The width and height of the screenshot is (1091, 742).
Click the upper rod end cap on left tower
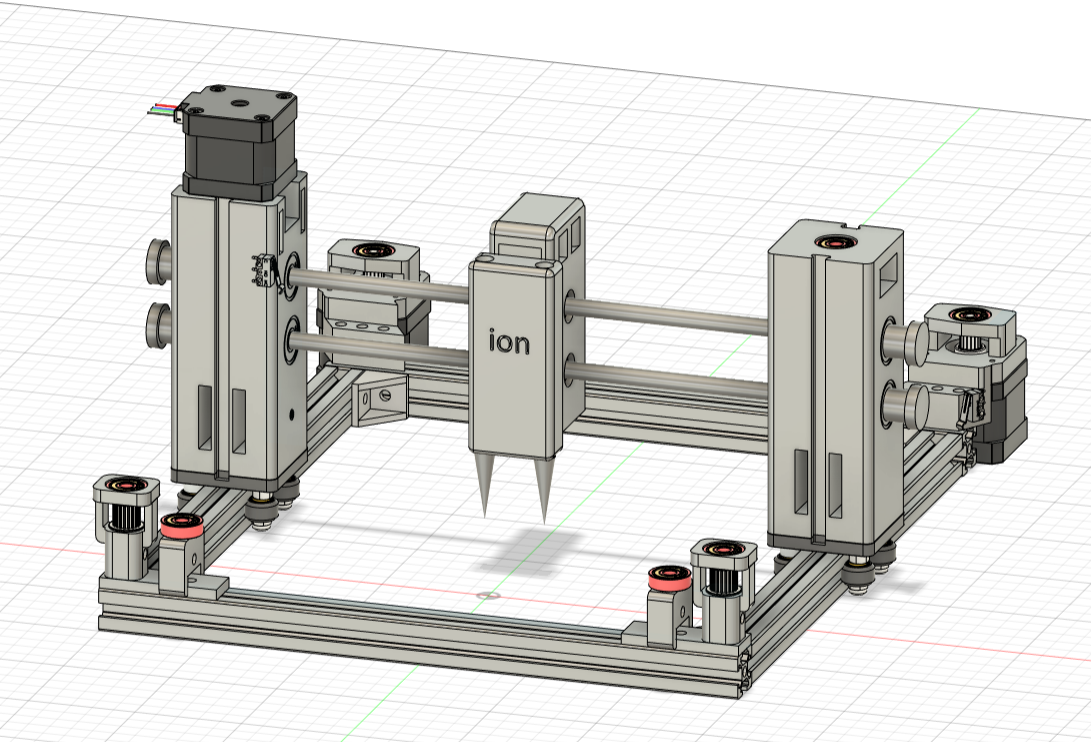pyautogui.click(x=159, y=261)
